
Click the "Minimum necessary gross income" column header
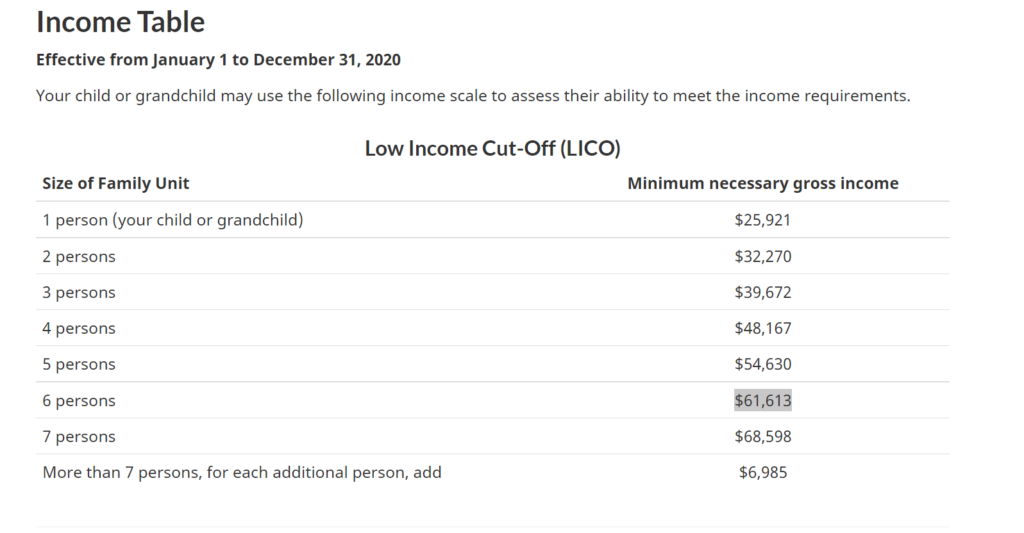[x=762, y=184]
